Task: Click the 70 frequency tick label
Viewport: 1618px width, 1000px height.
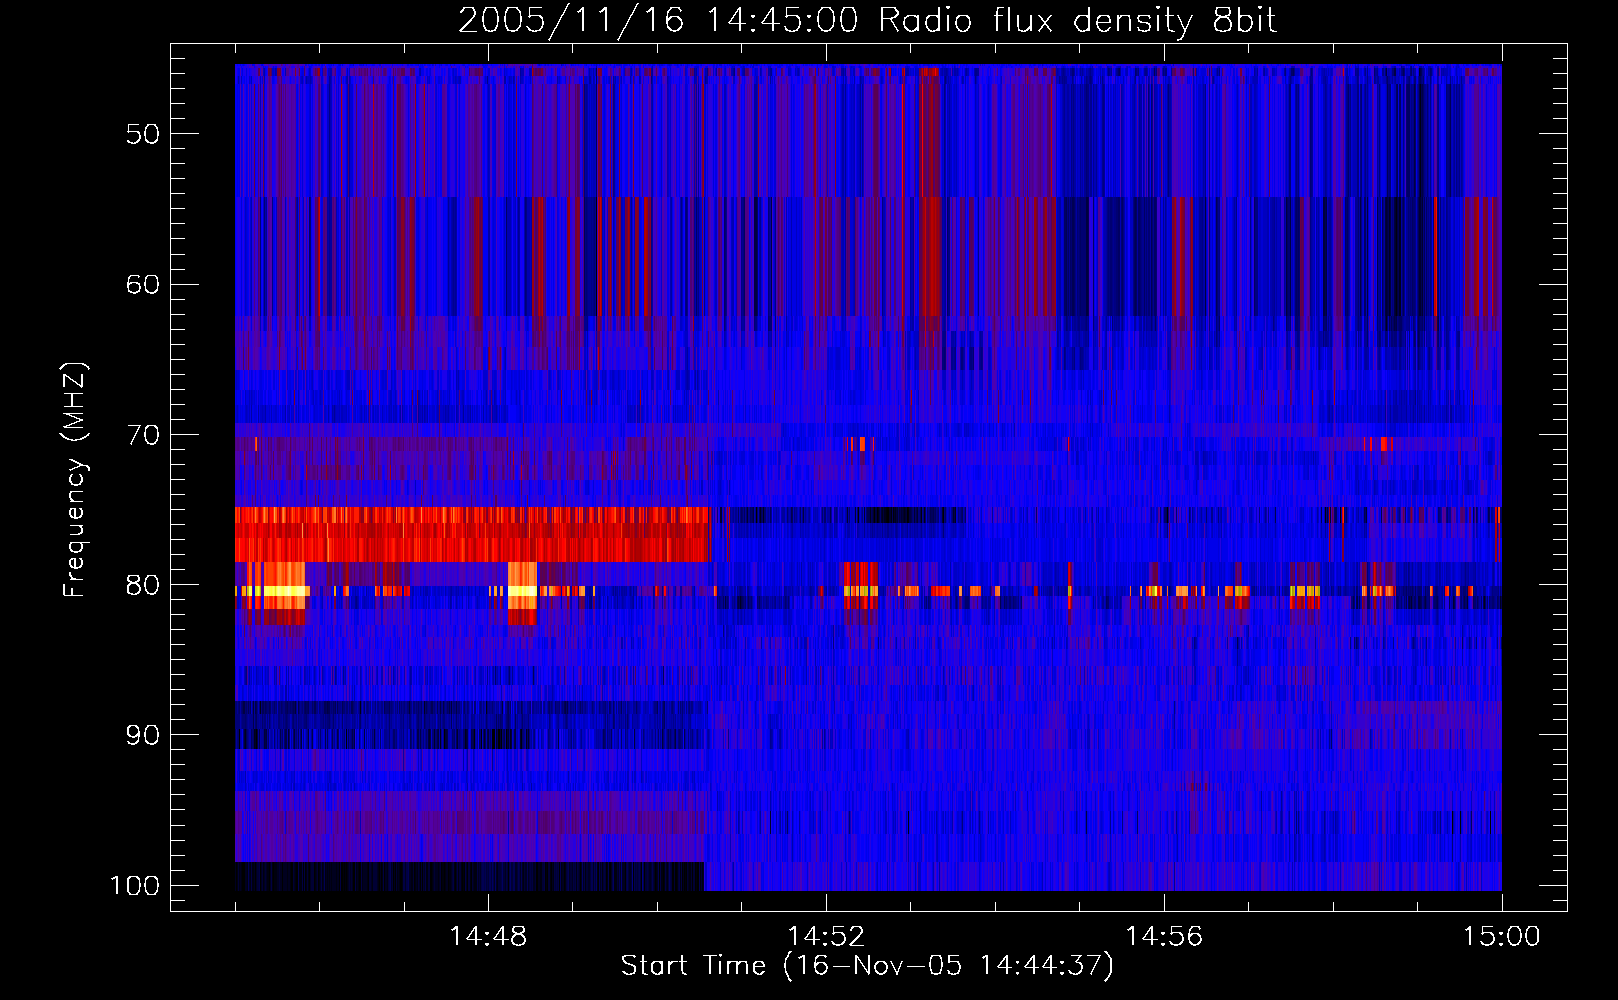Action: click(x=142, y=435)
